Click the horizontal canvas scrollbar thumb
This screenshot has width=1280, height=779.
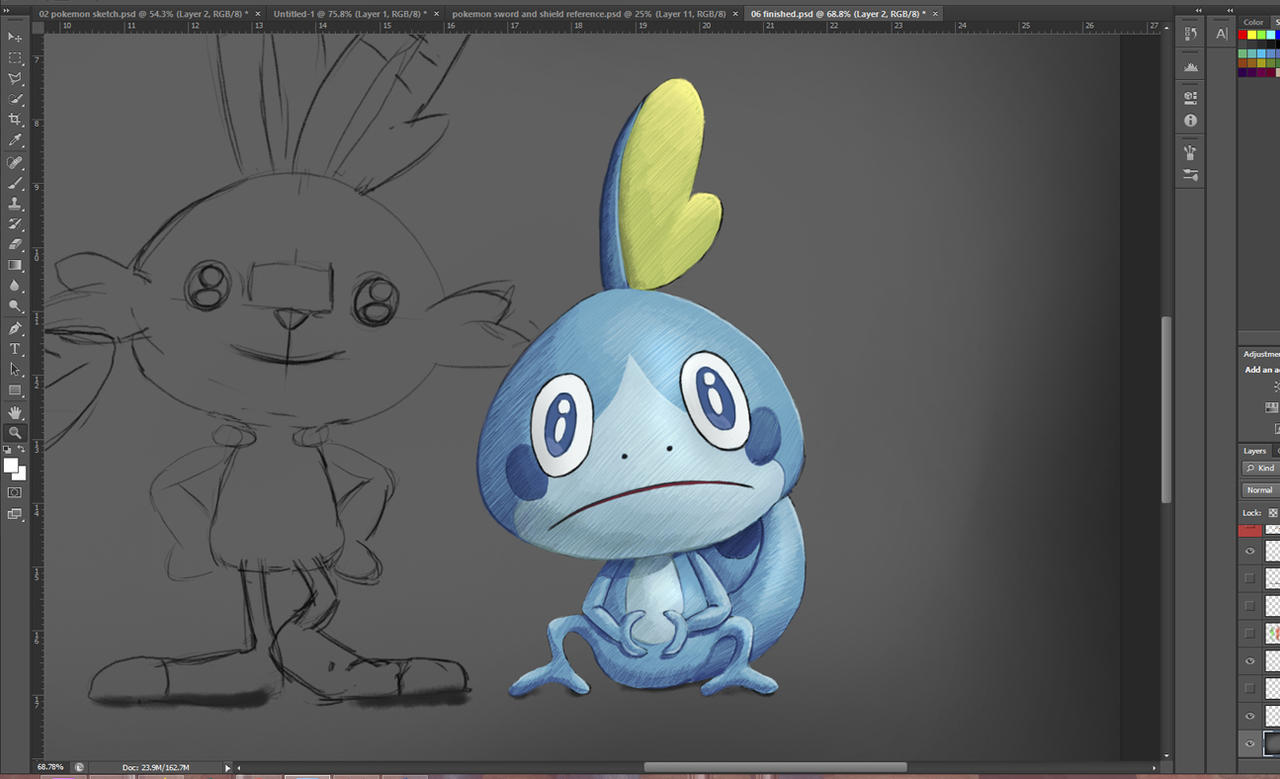[x=775, y=767]
